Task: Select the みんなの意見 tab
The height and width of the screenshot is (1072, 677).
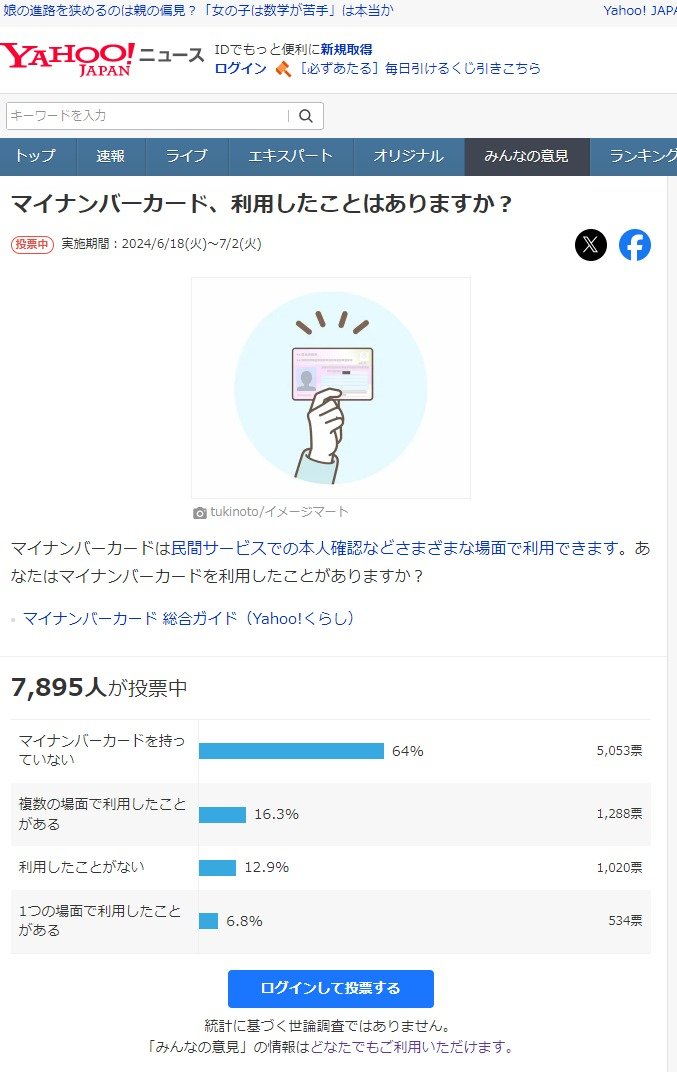Action: tap(527, 157)
